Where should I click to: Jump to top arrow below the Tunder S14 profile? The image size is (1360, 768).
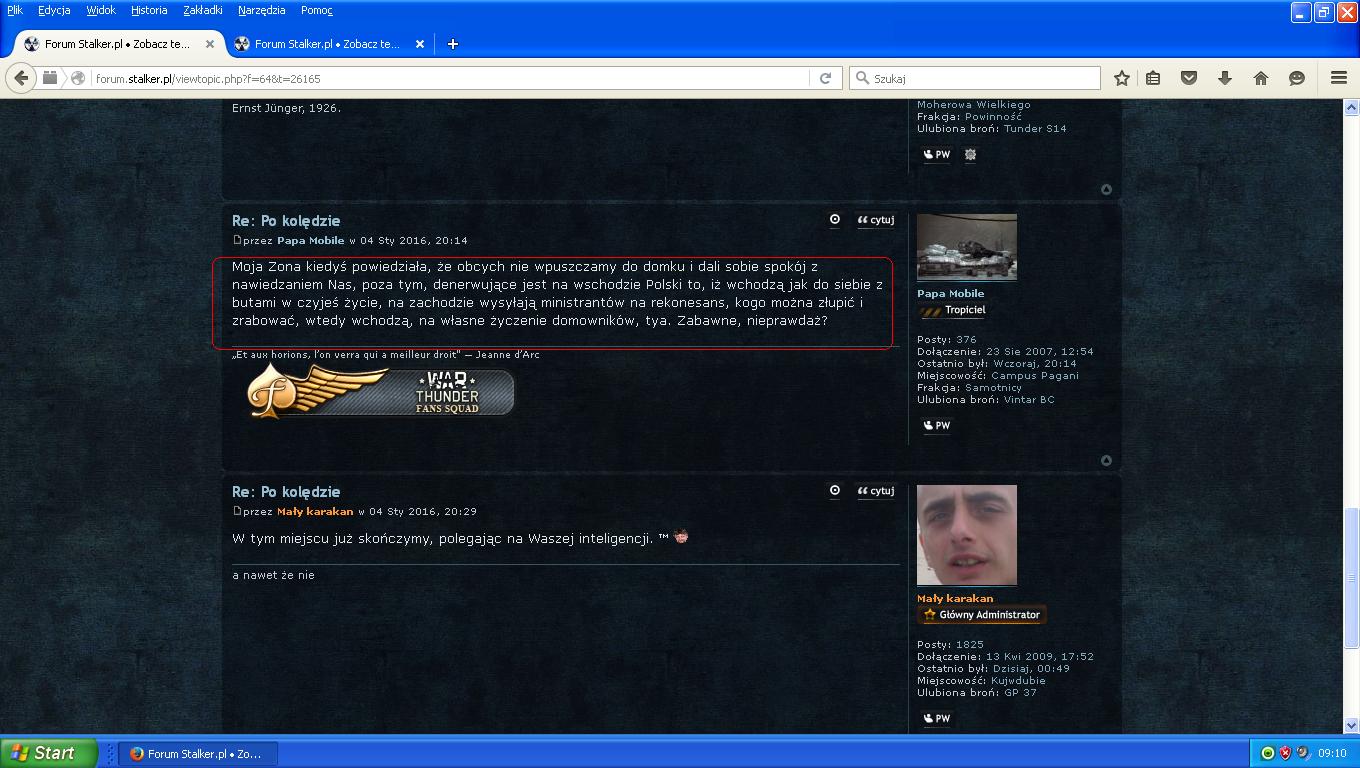tap(1106, 189)
